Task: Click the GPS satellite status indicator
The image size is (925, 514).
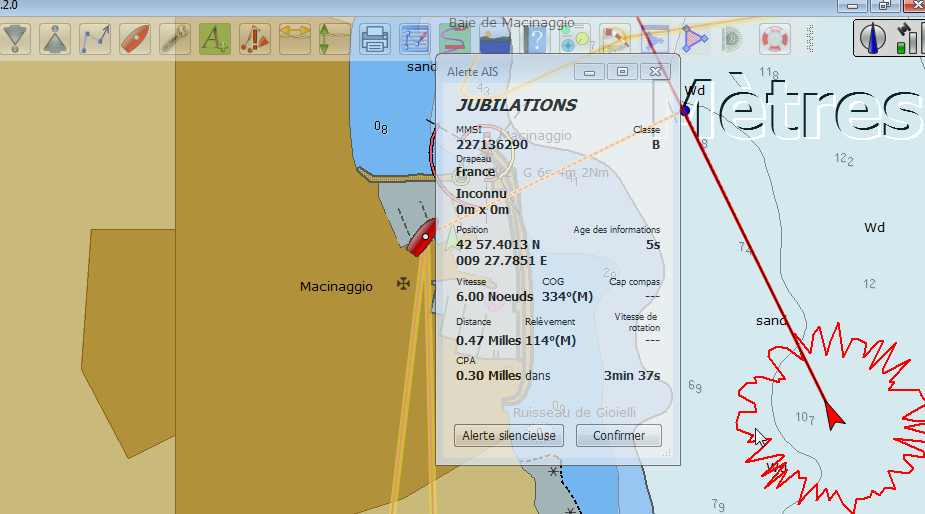Action: tap(908, 38)
